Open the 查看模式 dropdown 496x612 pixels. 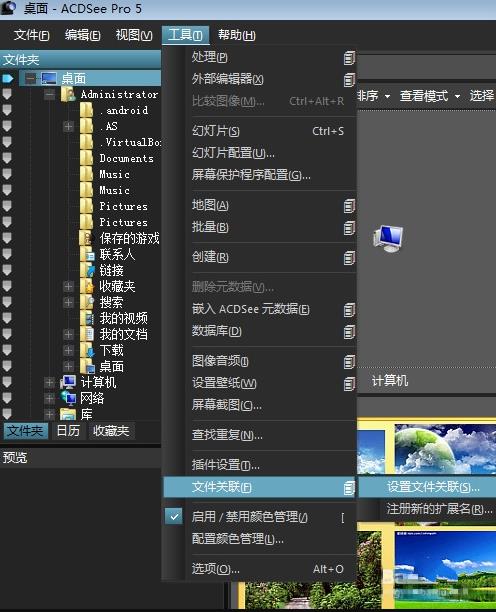[429, 96]
